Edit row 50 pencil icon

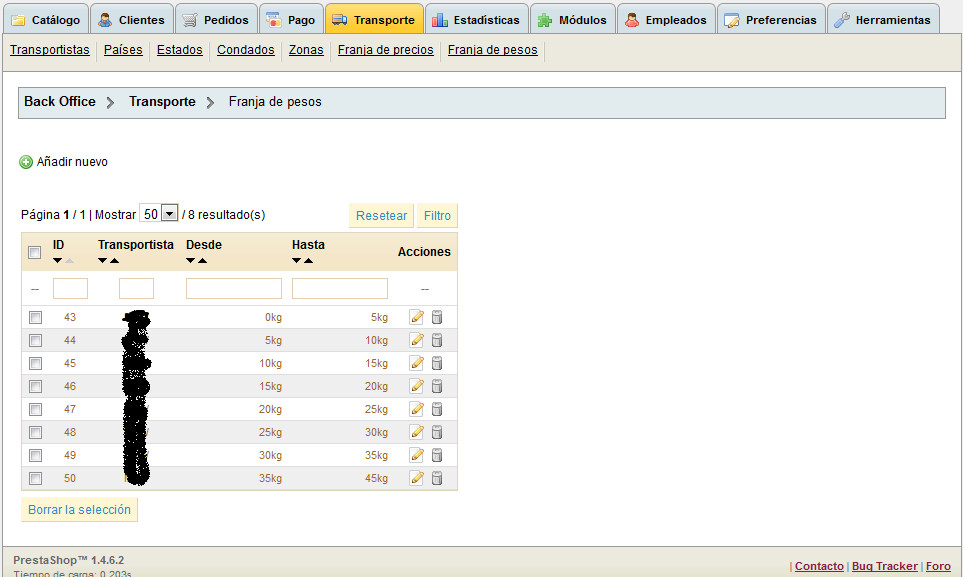(417, 478)
